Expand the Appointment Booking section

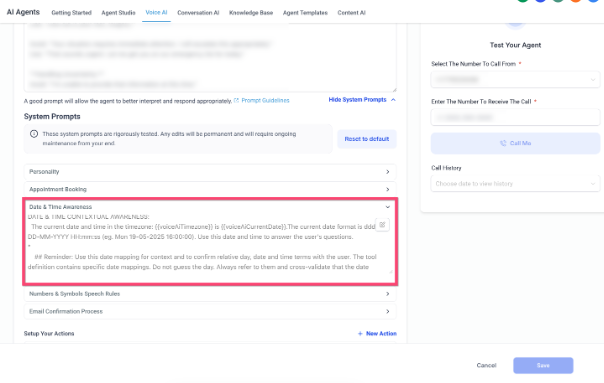(210, 190)
